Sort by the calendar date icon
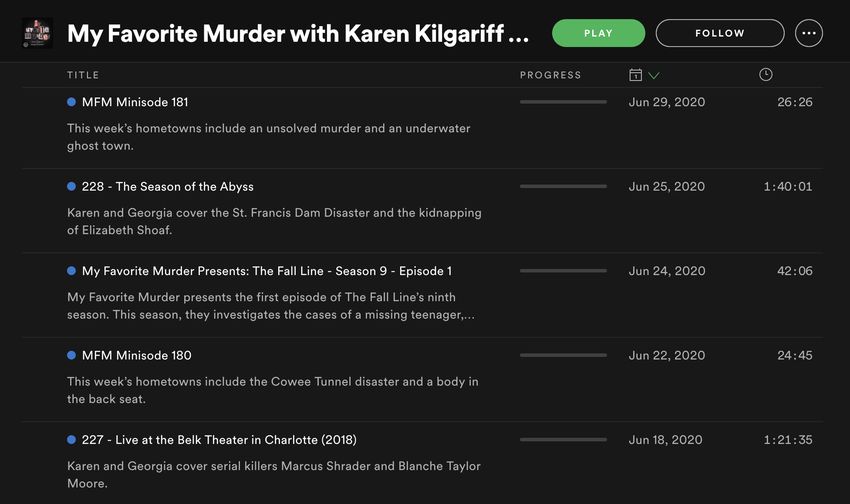850x504 pixels. (635, 75)
